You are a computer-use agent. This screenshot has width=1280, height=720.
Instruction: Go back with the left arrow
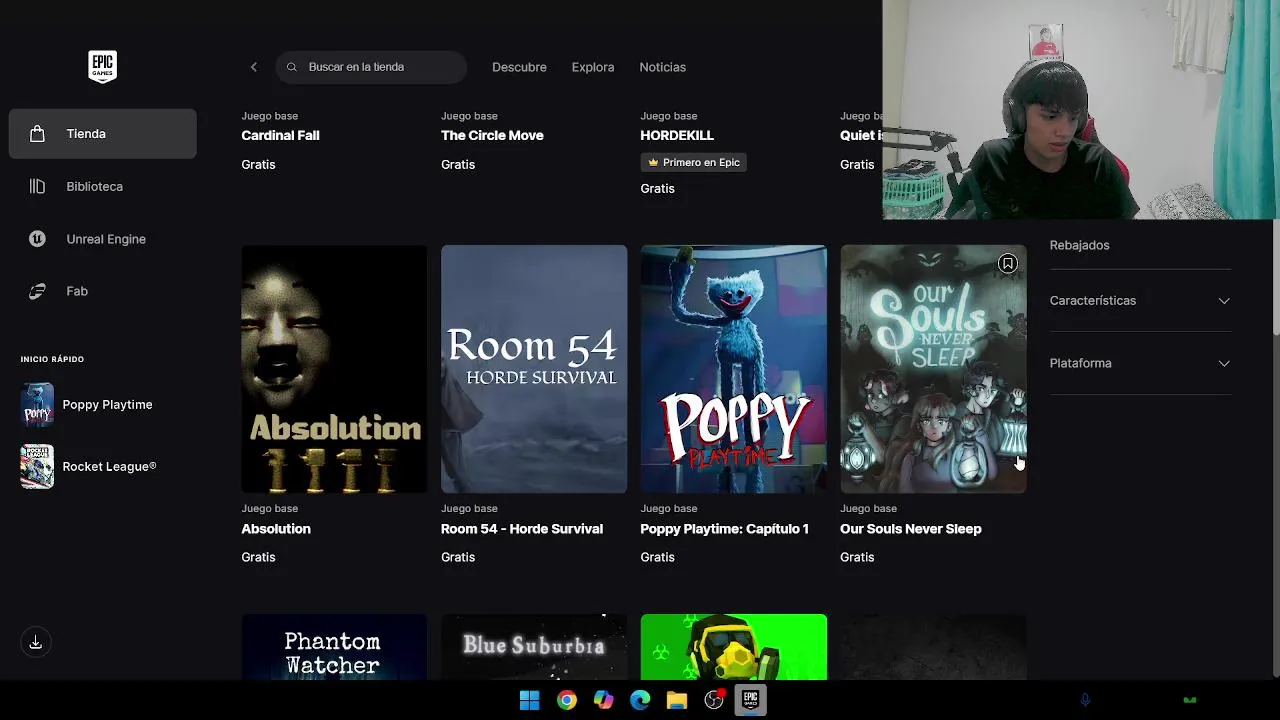[254, 67]
